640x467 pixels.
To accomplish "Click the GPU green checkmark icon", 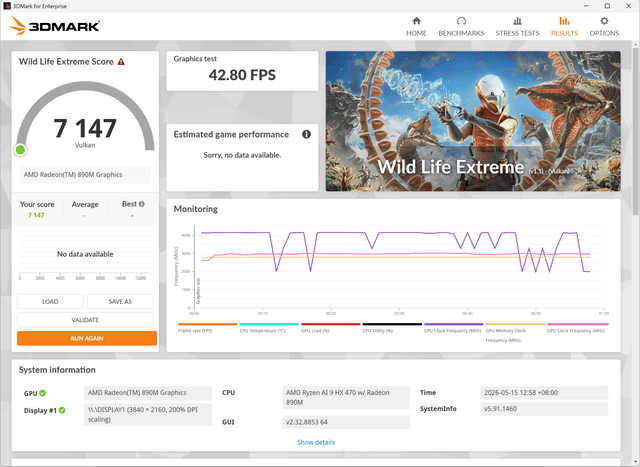I will (x=43, y=393).
